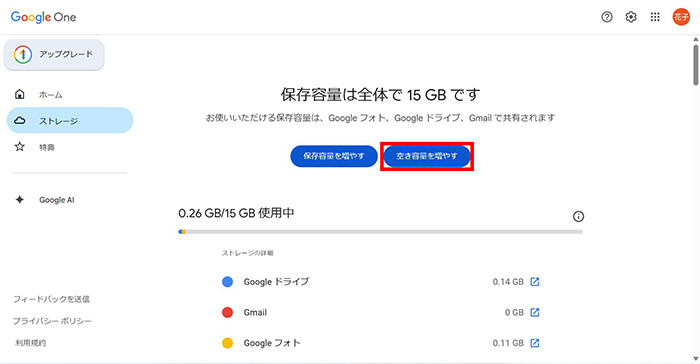Open the Gmail external link icon
The width and height of the screenshot is (700, 364).
coord(535,312)
